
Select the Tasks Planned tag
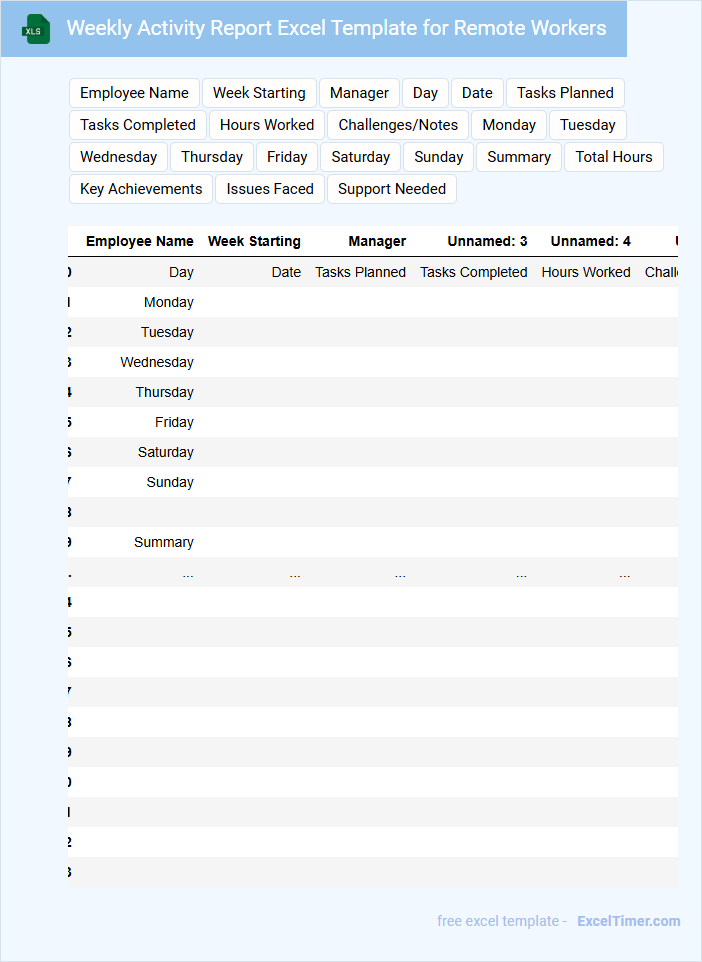click(565, 93)
